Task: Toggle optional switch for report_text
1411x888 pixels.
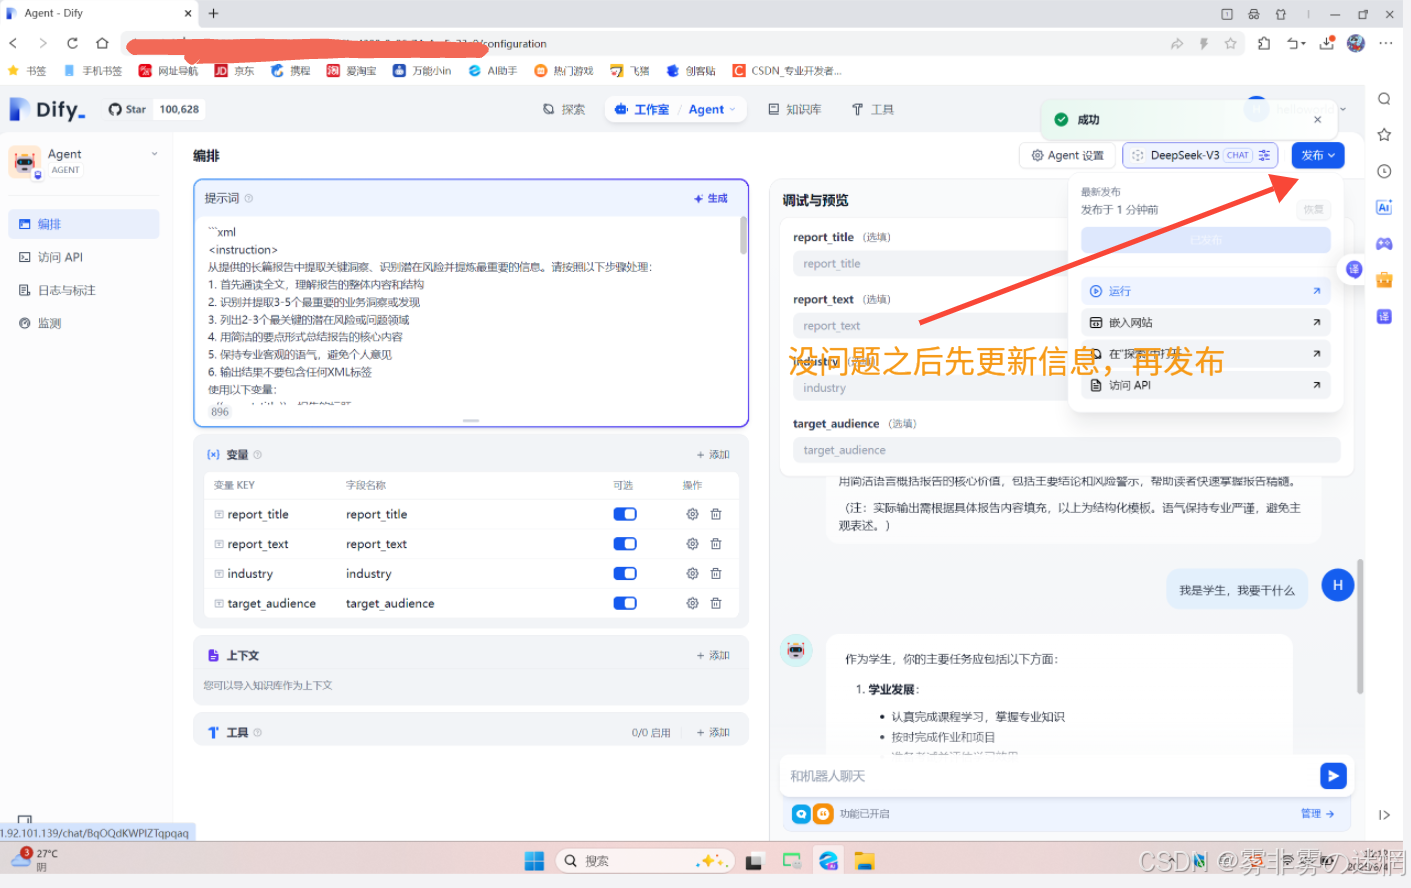Action: click(x=625, y=544)
